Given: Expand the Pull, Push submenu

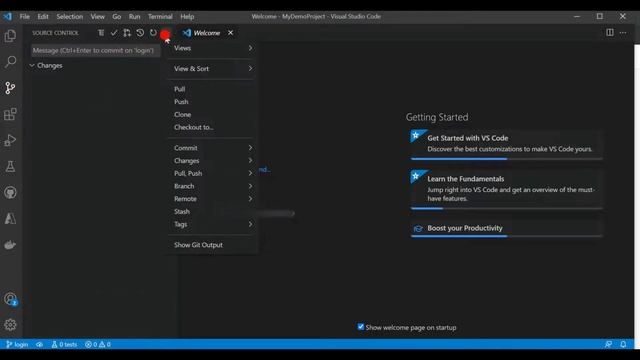Looking at the screenshot, I should coord(212,173).
